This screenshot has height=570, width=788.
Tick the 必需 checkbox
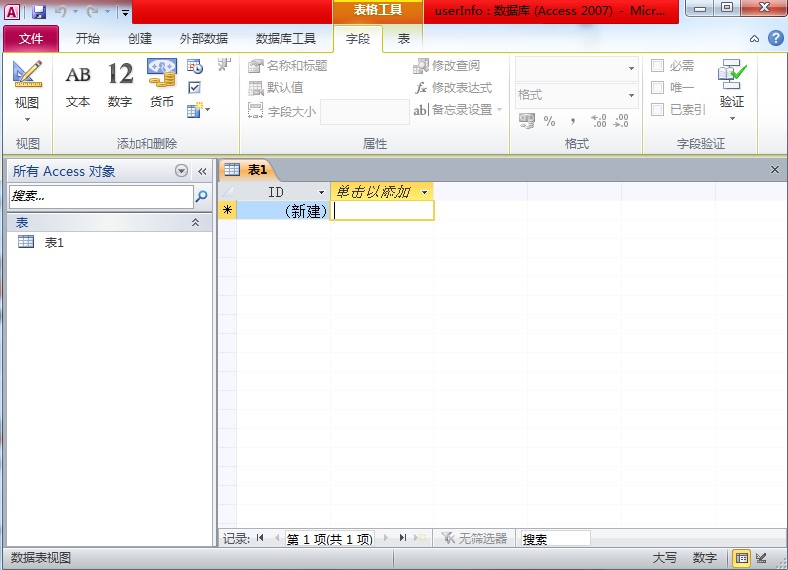coord(657,65)
